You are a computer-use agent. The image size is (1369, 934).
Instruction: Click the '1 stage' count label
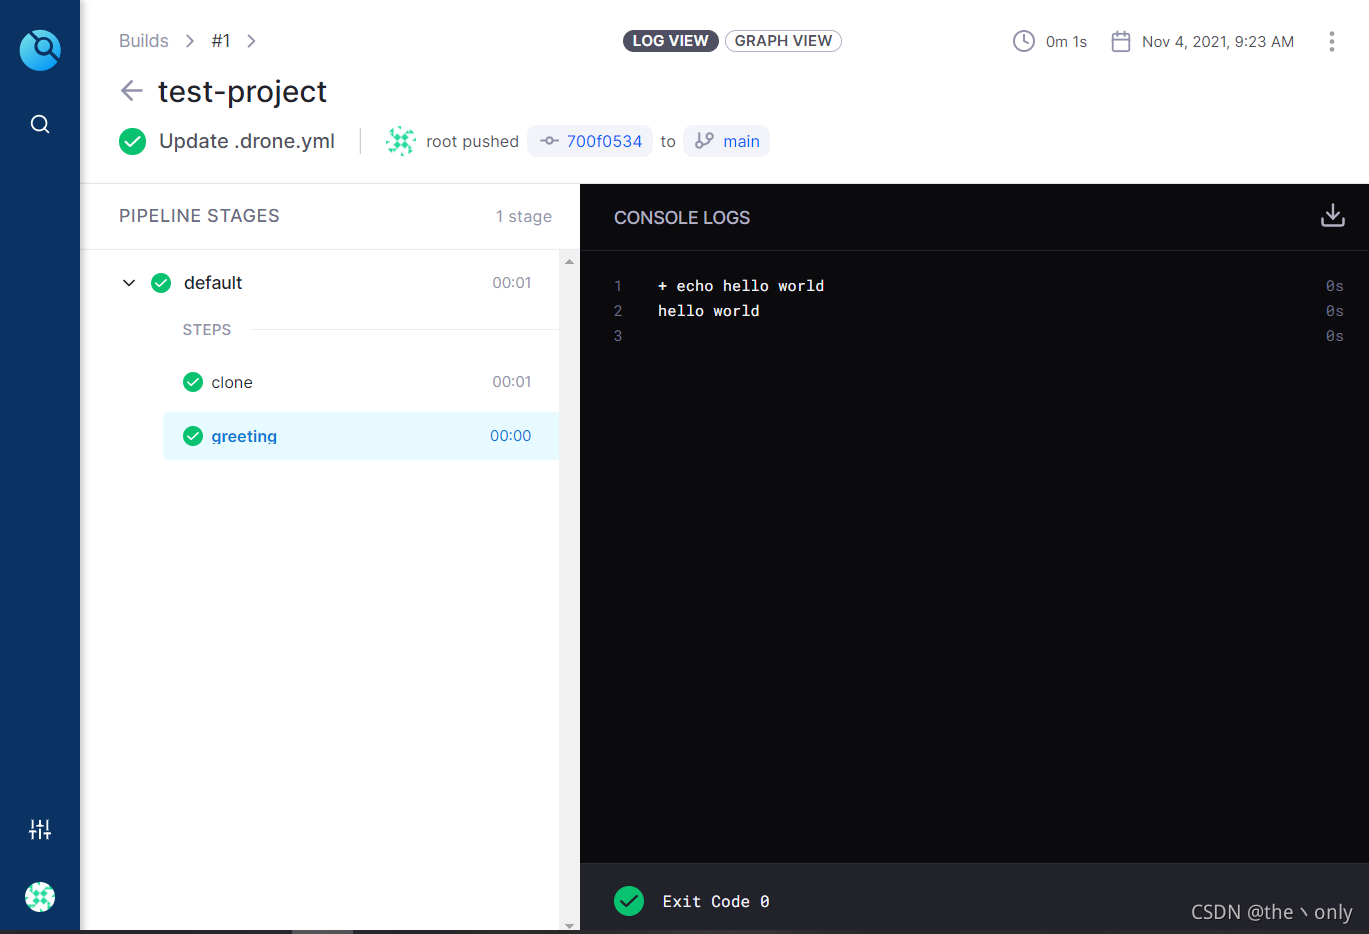[524, 216]
